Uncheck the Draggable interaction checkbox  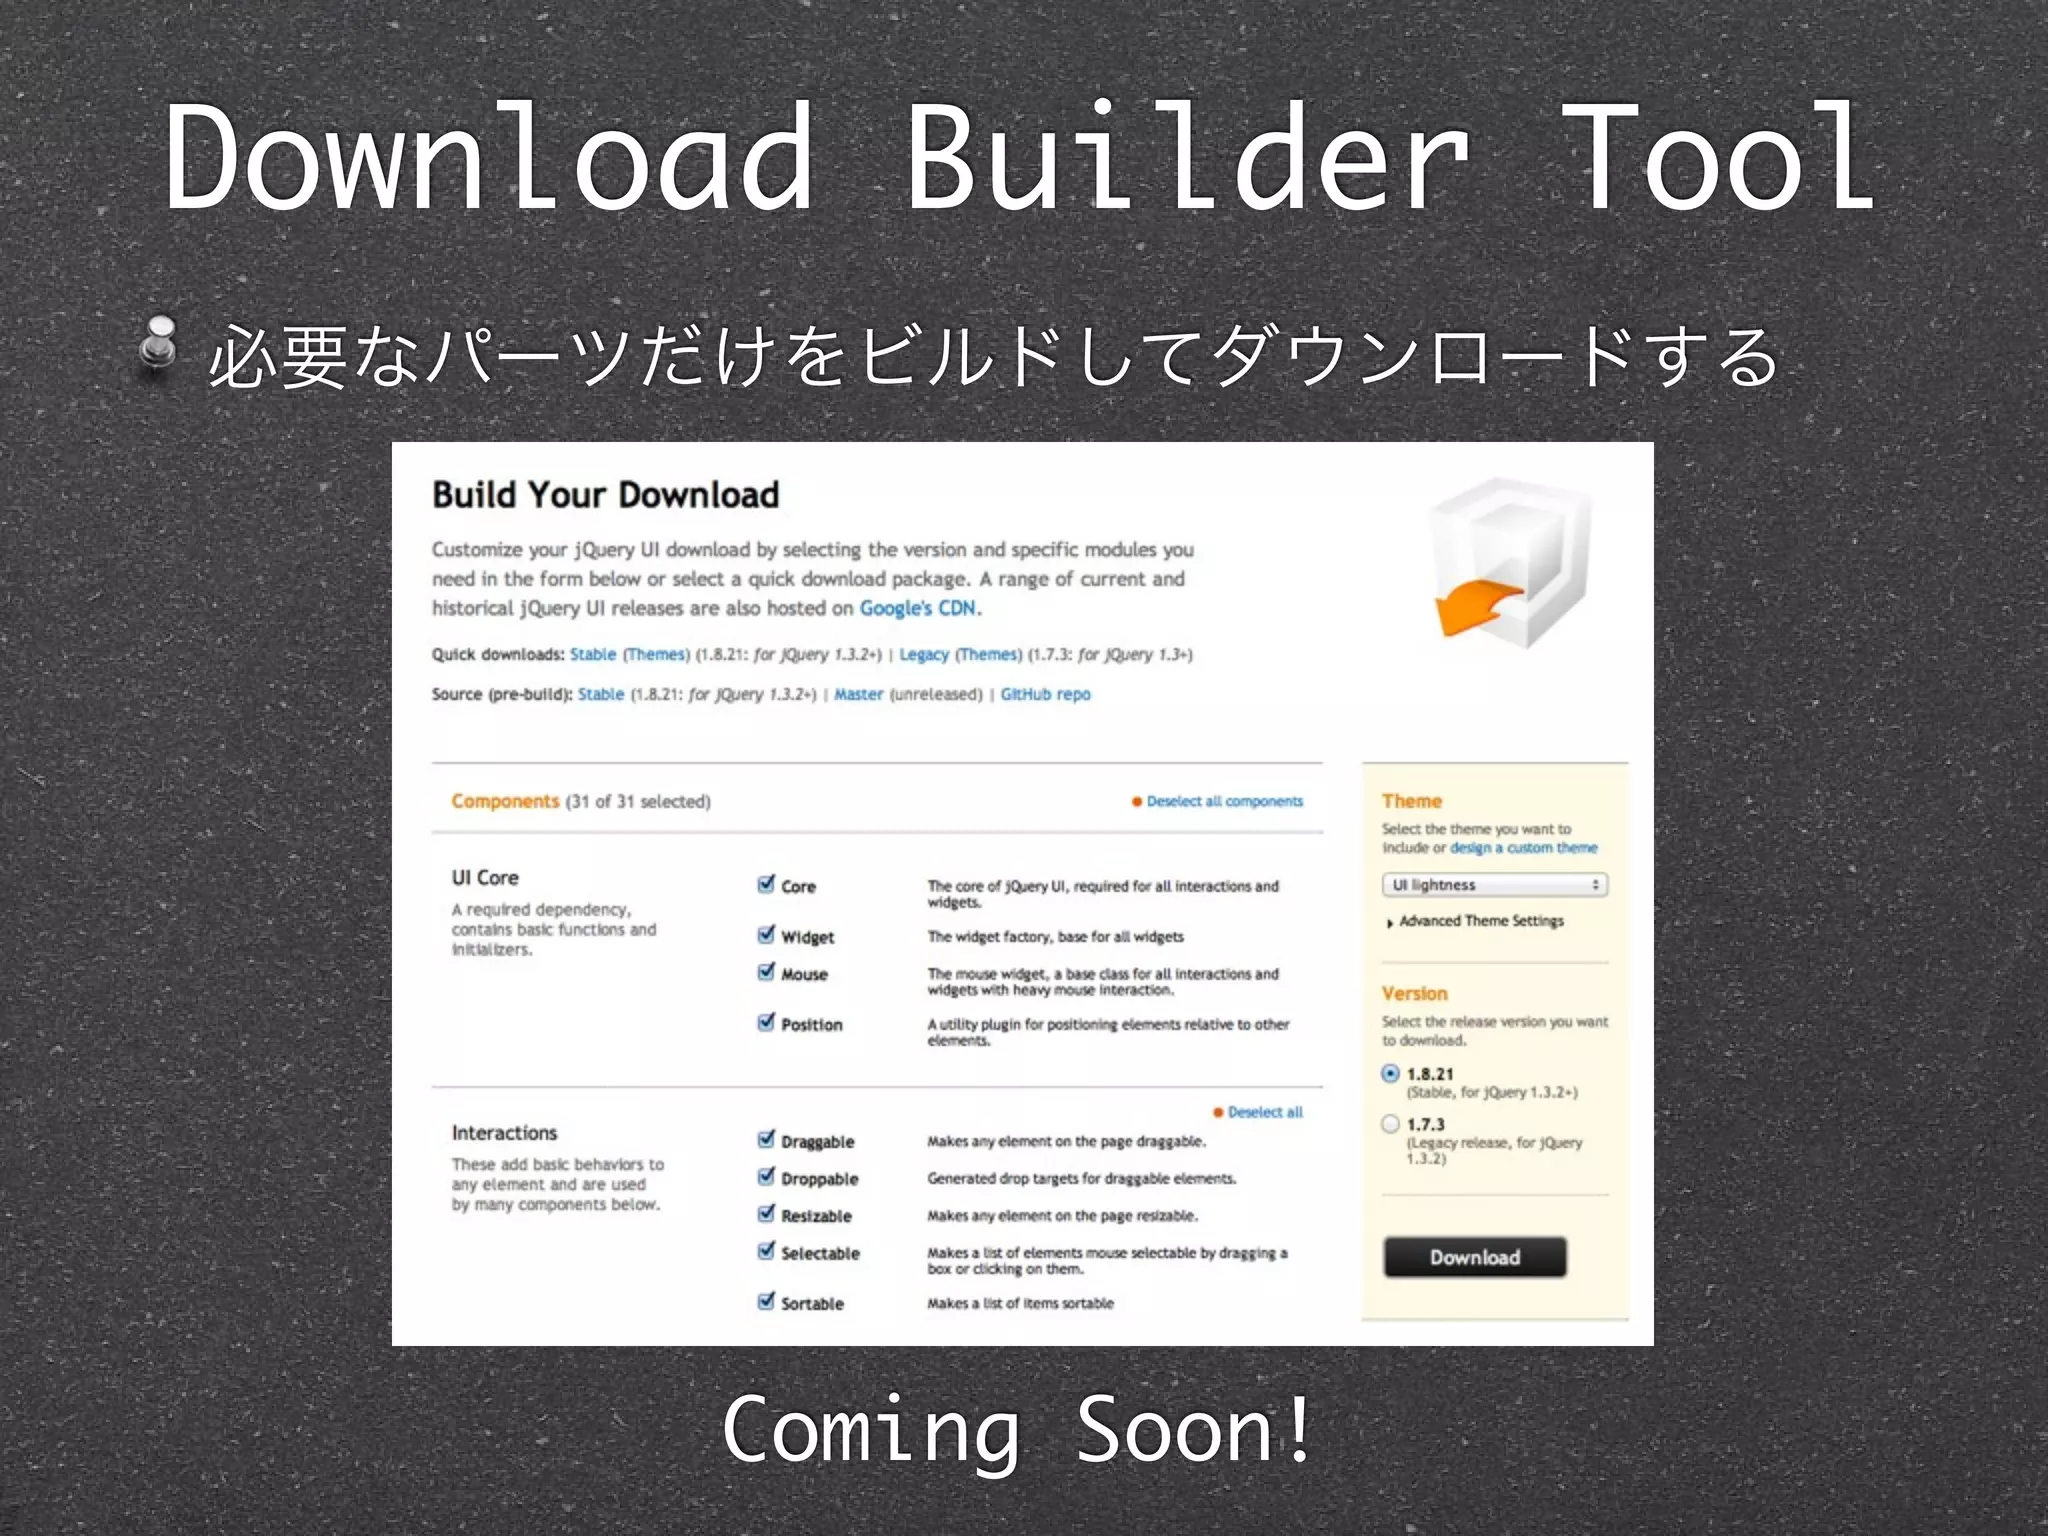pos(766,1140)
